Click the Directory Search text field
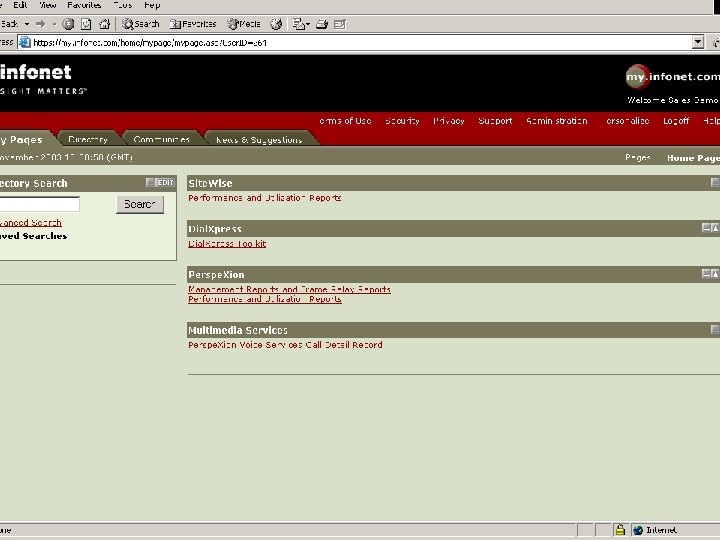The image size is (720, 540). point(39,204)
